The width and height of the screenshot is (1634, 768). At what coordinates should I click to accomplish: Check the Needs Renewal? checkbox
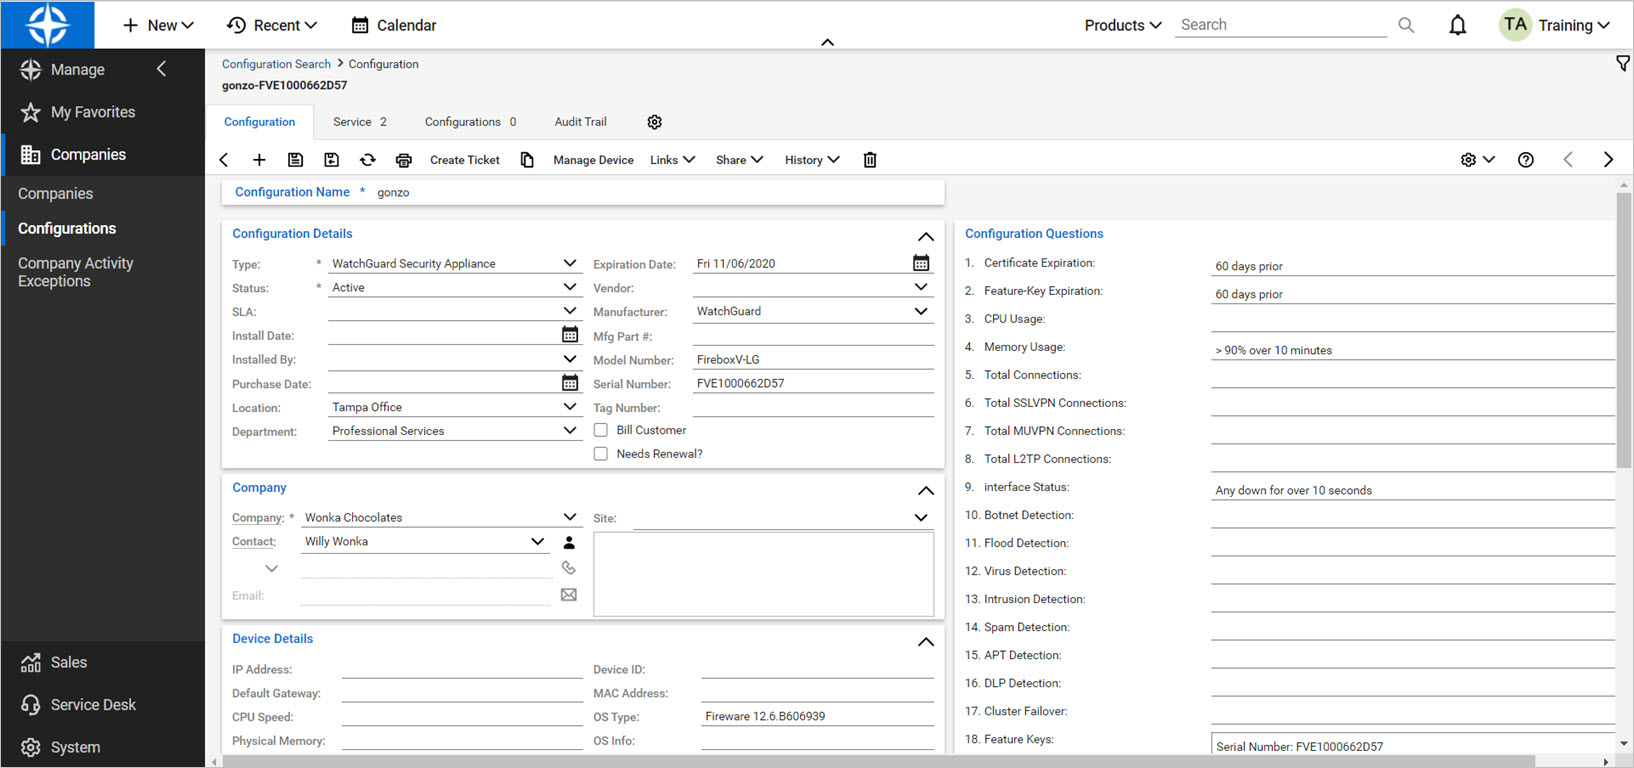click(601, 454)
